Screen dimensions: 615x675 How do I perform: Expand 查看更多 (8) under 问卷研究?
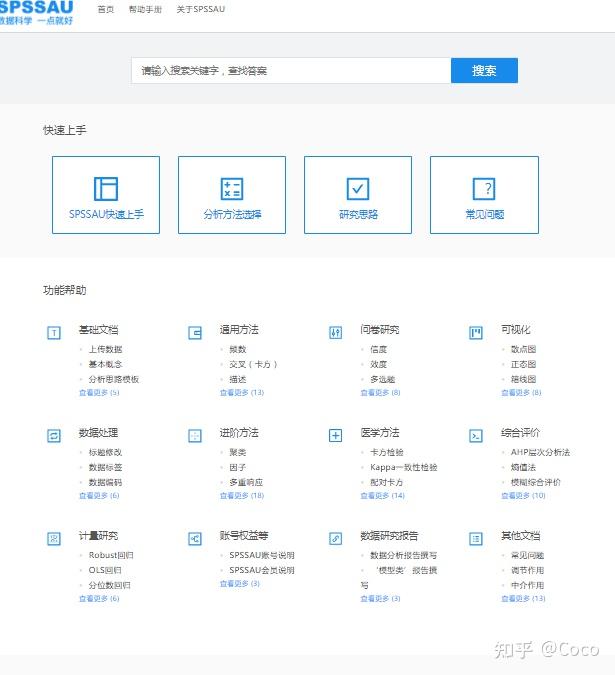coord(380,393)
